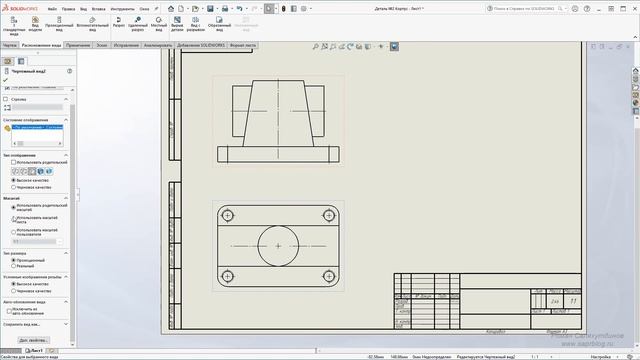Collapse the Авто-обновление вида section
The width and height of the screenshot is (640, 360).
[66, 302]
